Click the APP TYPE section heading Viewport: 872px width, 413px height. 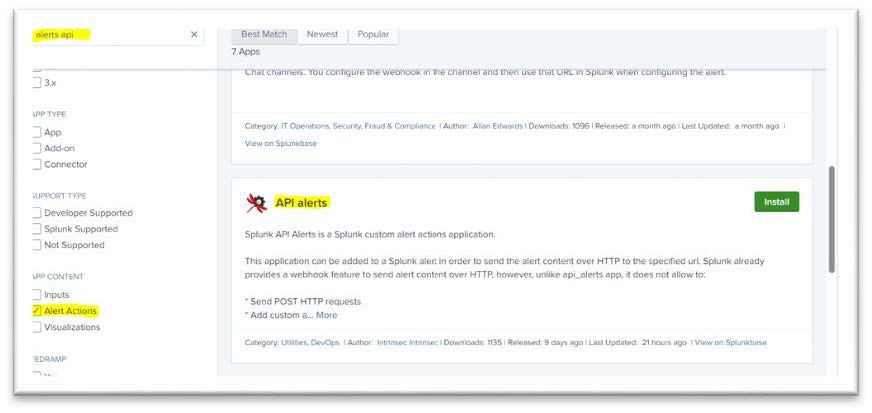pos(48,114)
